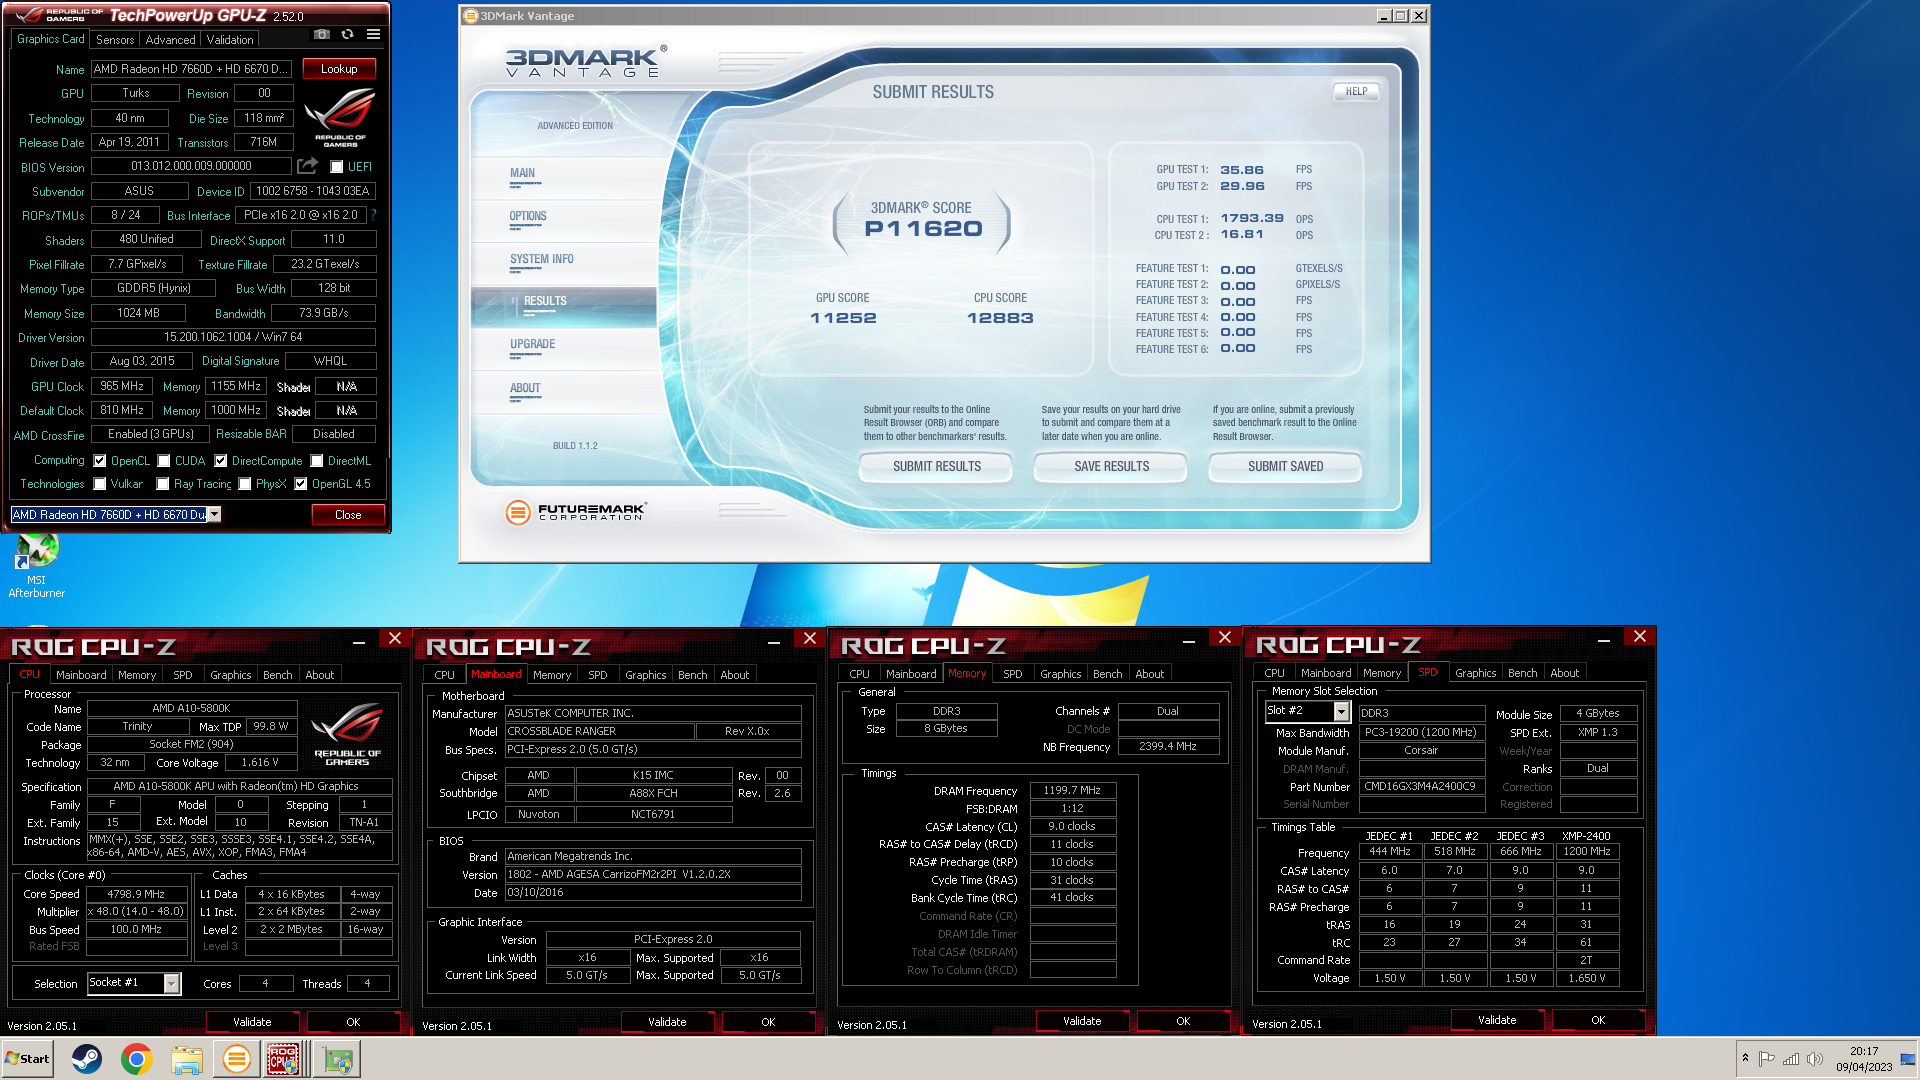Viewport: 1920px width, 1080px height.
Task: Click the 3DMark Vantage taskbar icon
Action: (237, 1059)
